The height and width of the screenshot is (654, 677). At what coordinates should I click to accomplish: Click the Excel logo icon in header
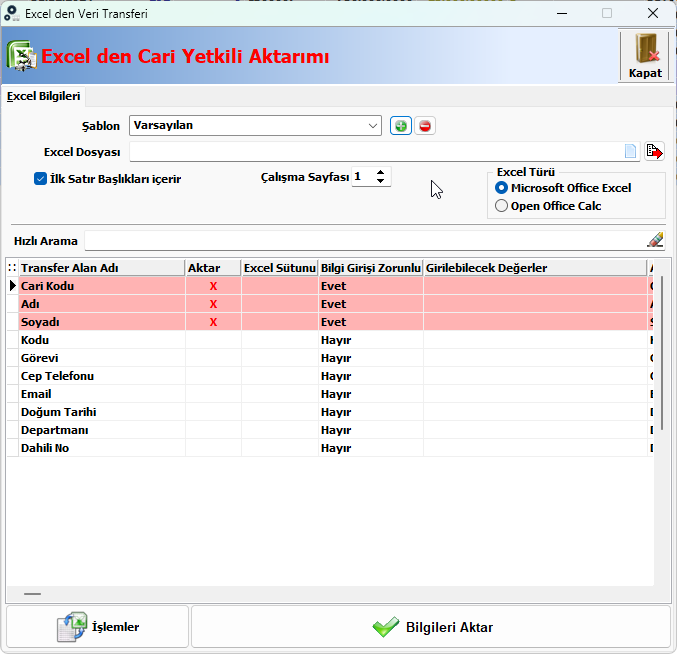(21, 56)
